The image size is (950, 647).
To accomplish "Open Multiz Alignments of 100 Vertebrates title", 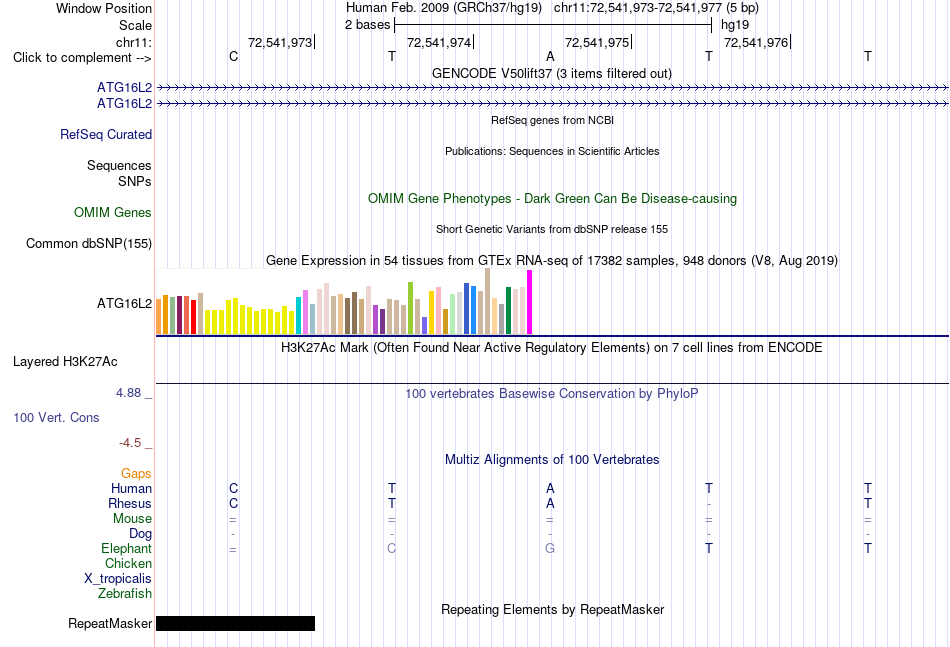I will coord(552,460).
